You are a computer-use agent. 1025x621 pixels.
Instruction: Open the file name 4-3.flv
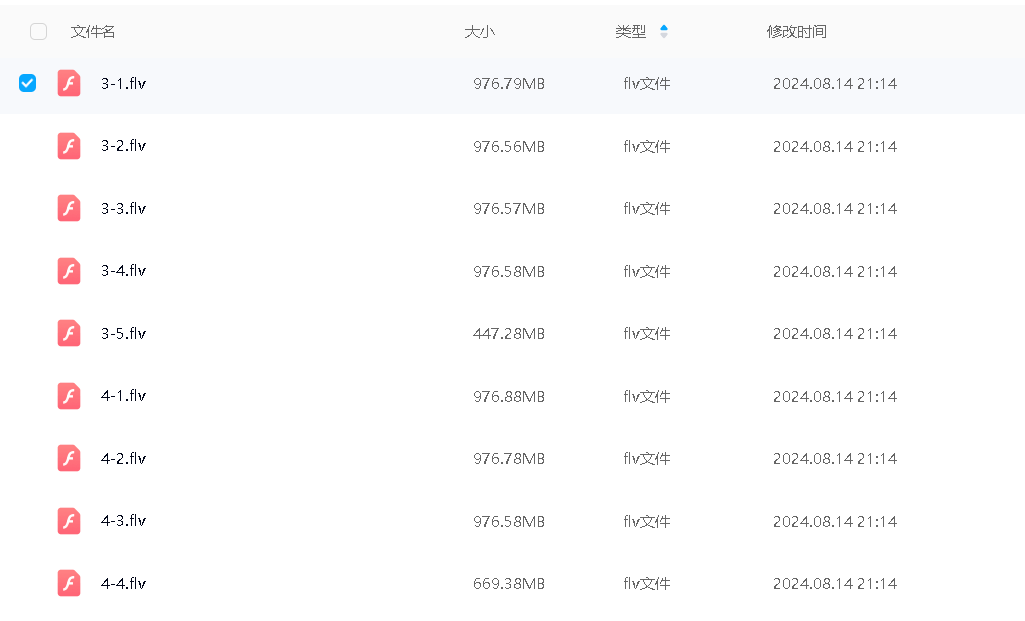(x=123, y=521)
